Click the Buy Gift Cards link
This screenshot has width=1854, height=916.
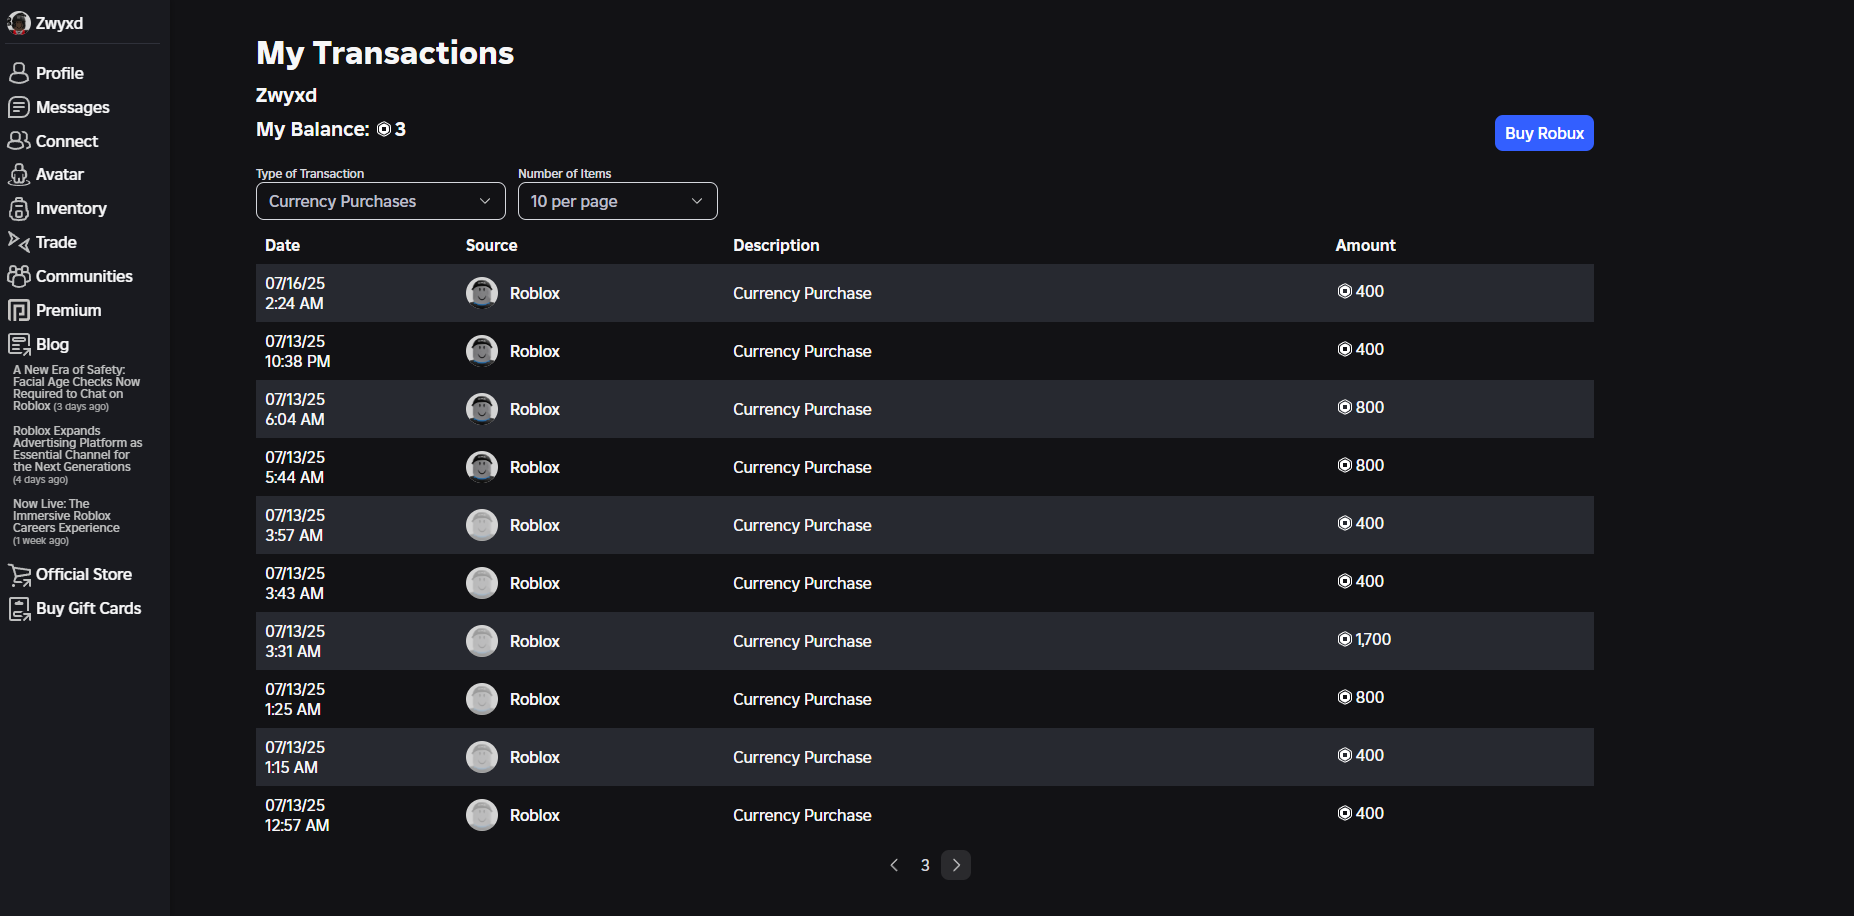(x=89, y=608)
